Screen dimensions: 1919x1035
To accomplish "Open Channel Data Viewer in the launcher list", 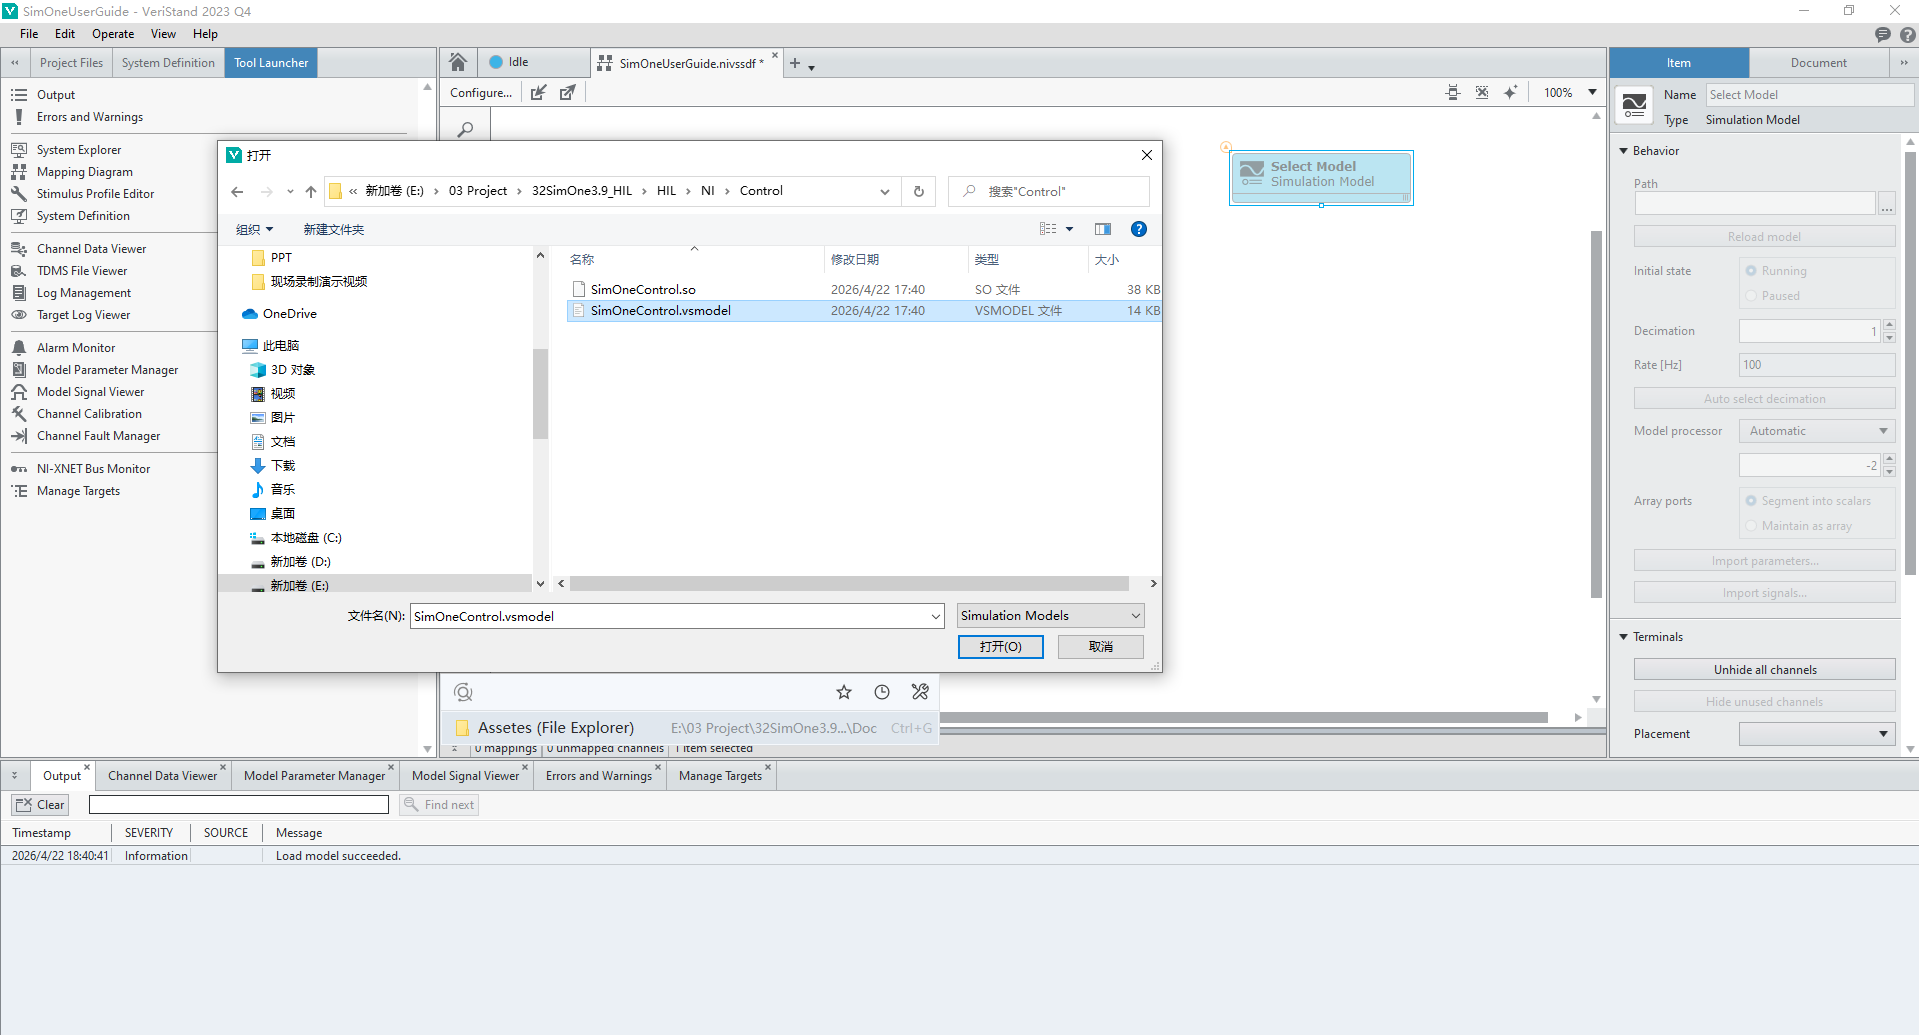I will (91, 249).
